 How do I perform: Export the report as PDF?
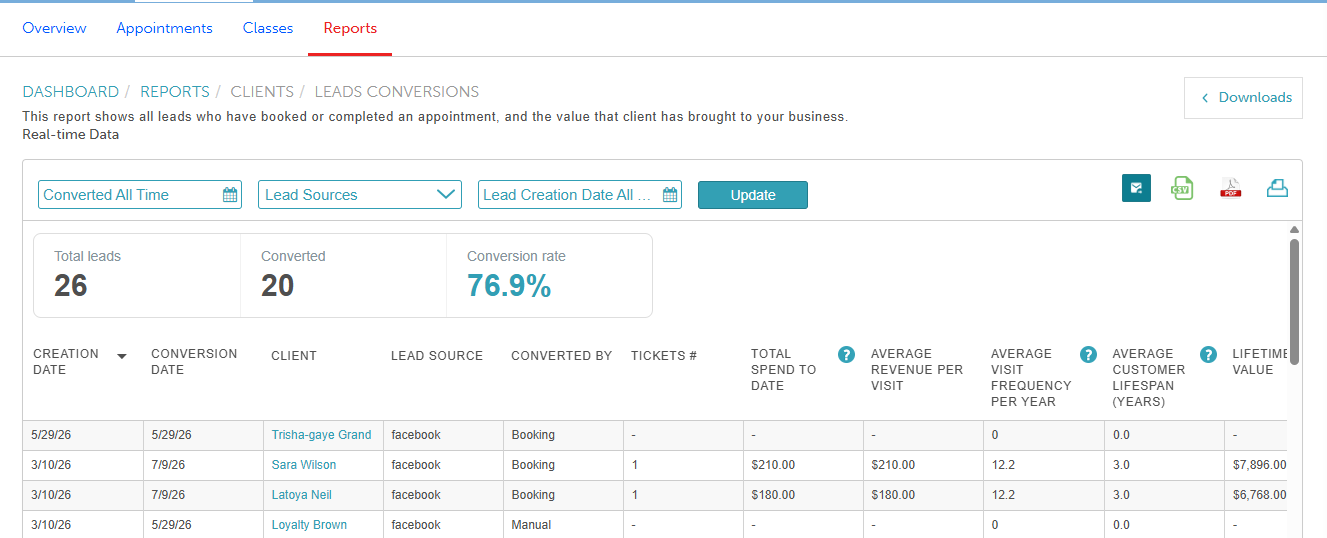[x=1230, y=188]
